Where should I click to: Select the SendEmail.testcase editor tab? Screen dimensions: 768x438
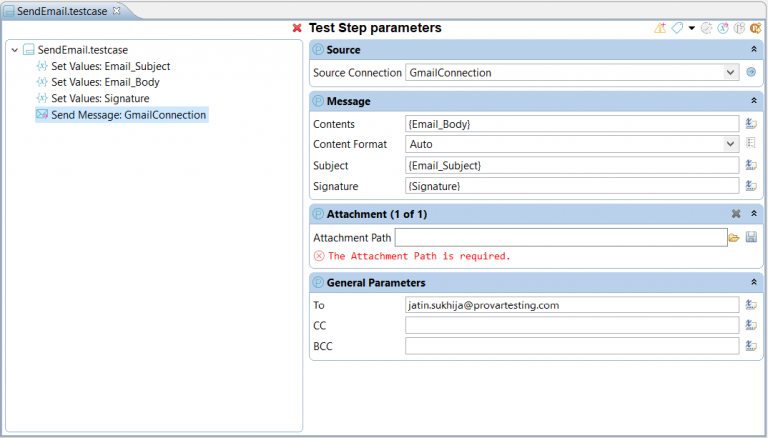click(x=62, y=11)
